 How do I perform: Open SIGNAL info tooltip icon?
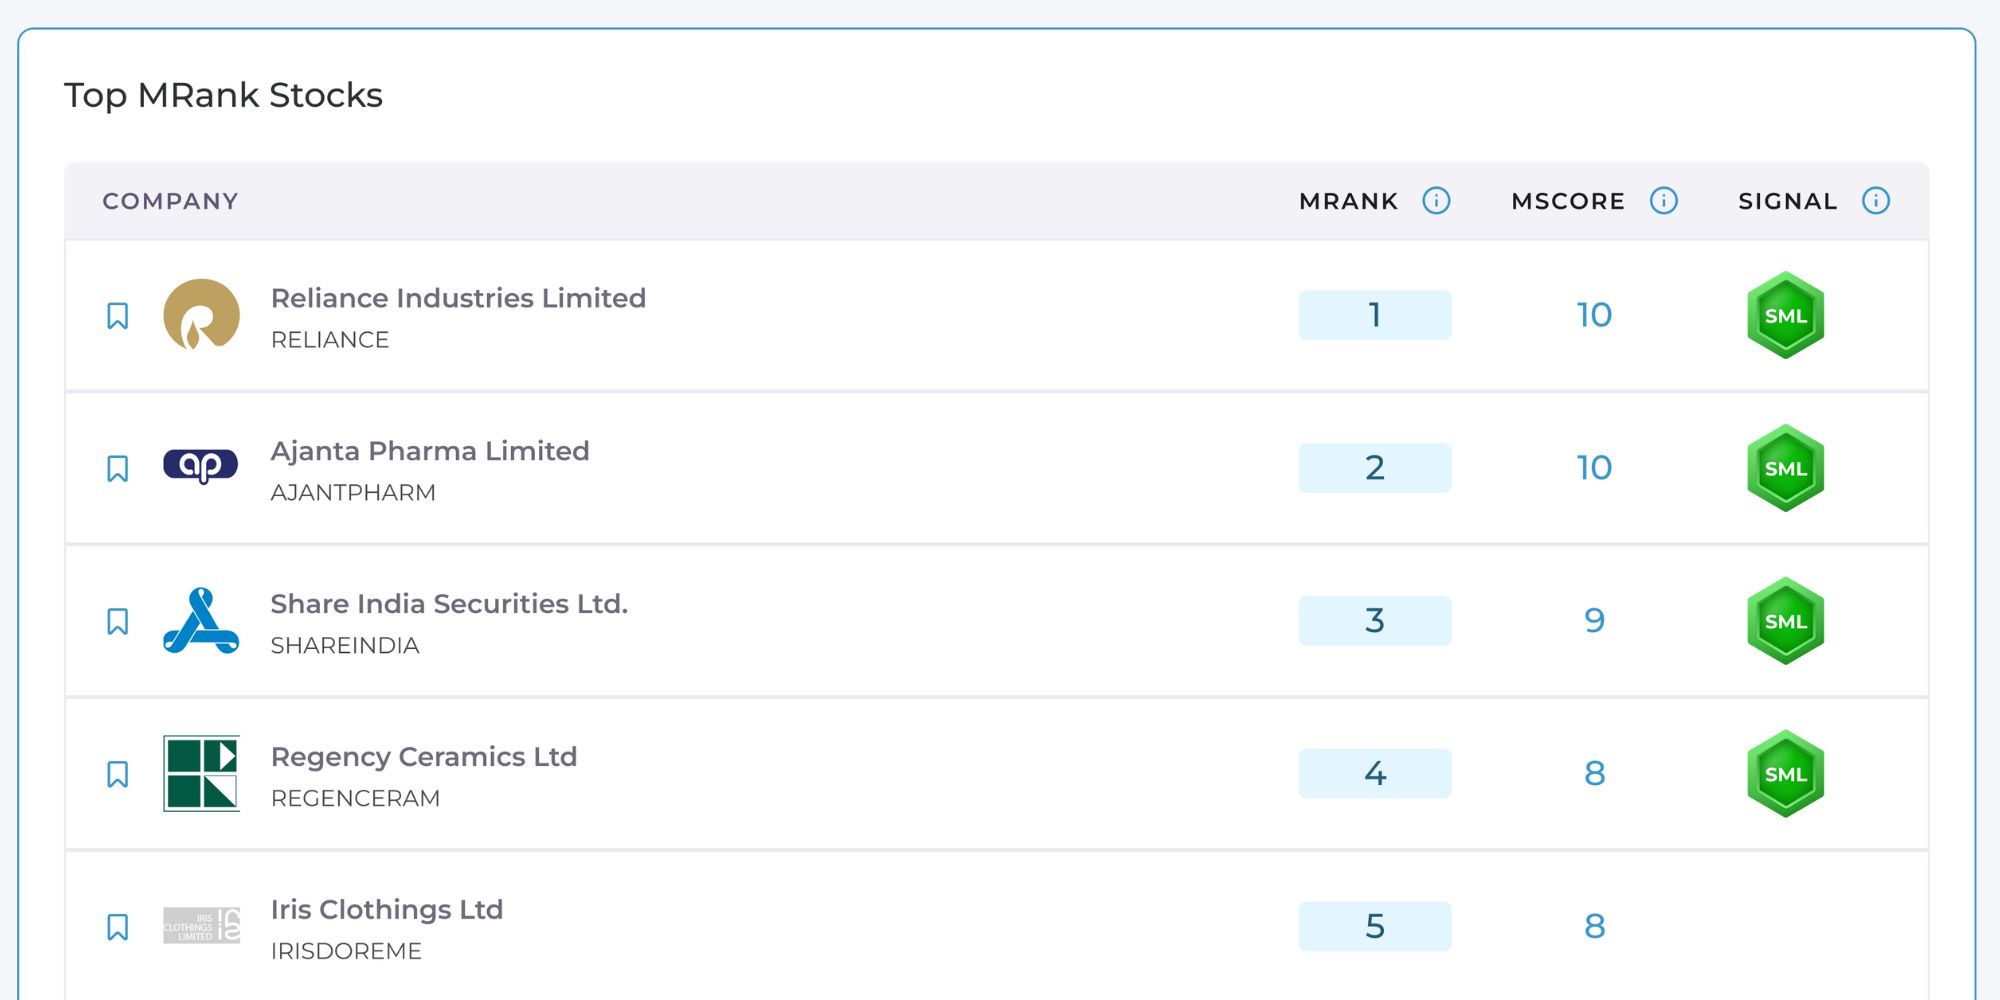(x=1876, y=201)
